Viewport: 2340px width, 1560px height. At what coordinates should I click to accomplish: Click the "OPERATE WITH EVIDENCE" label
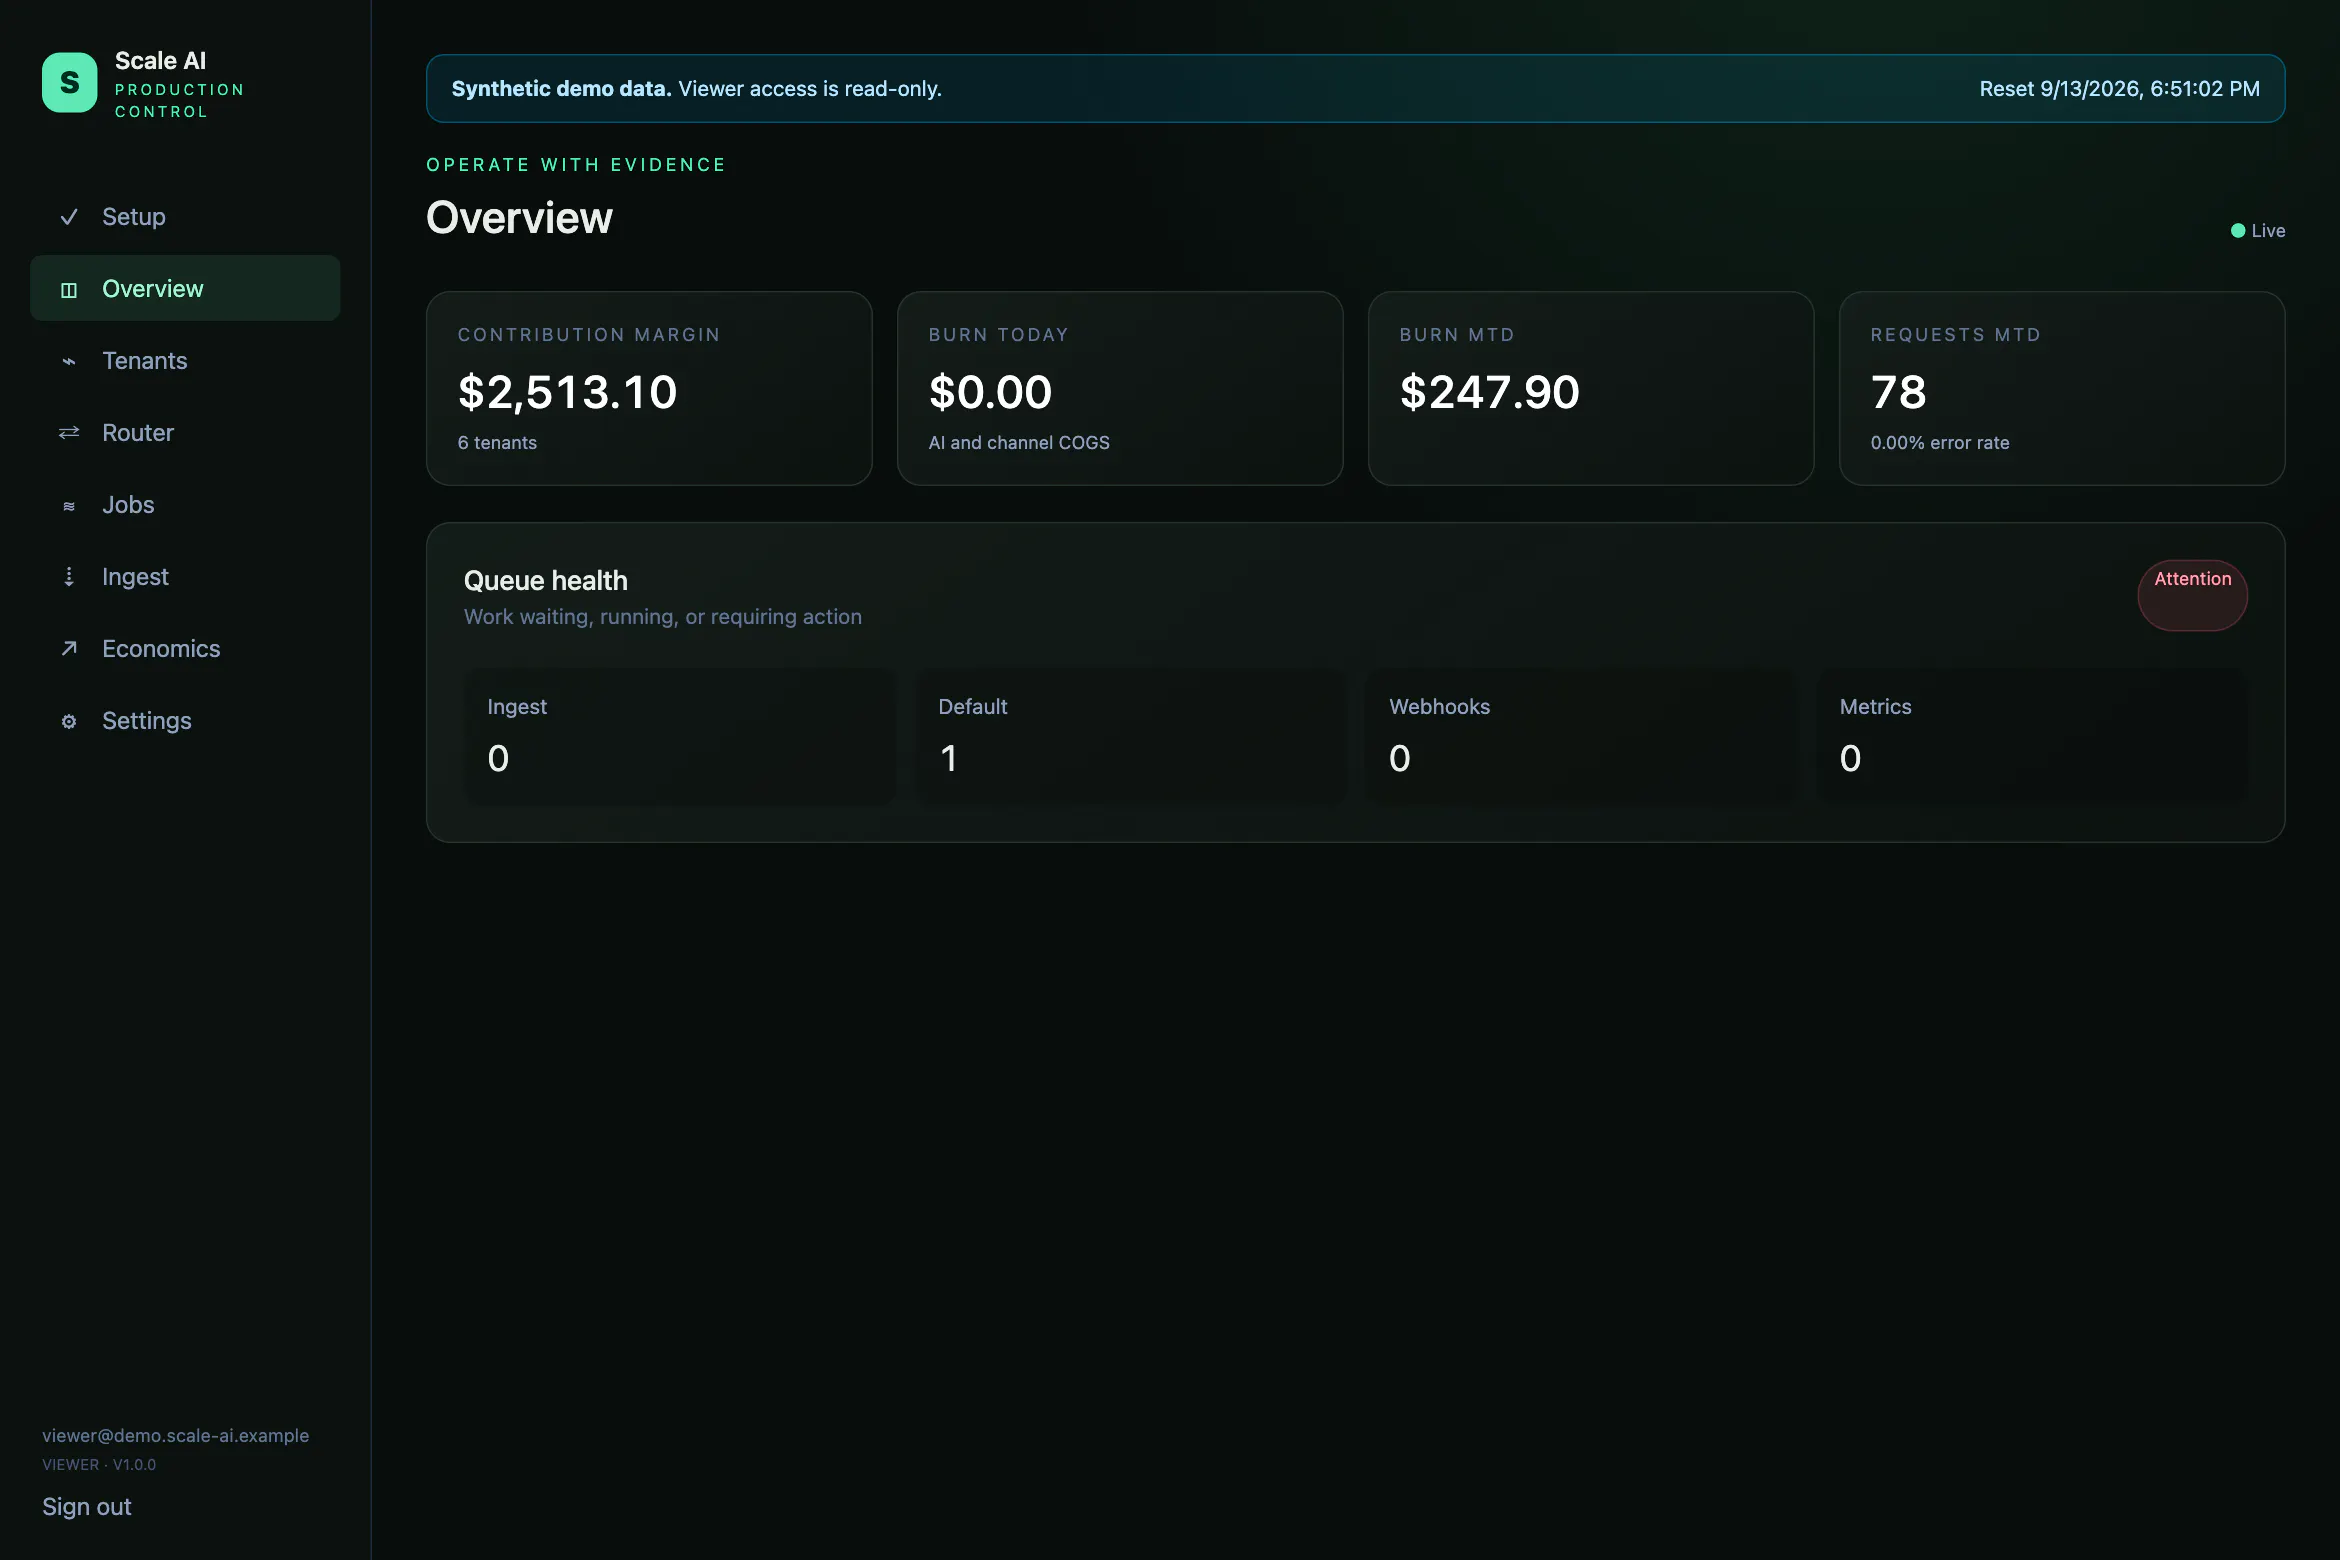click(576, 165)
